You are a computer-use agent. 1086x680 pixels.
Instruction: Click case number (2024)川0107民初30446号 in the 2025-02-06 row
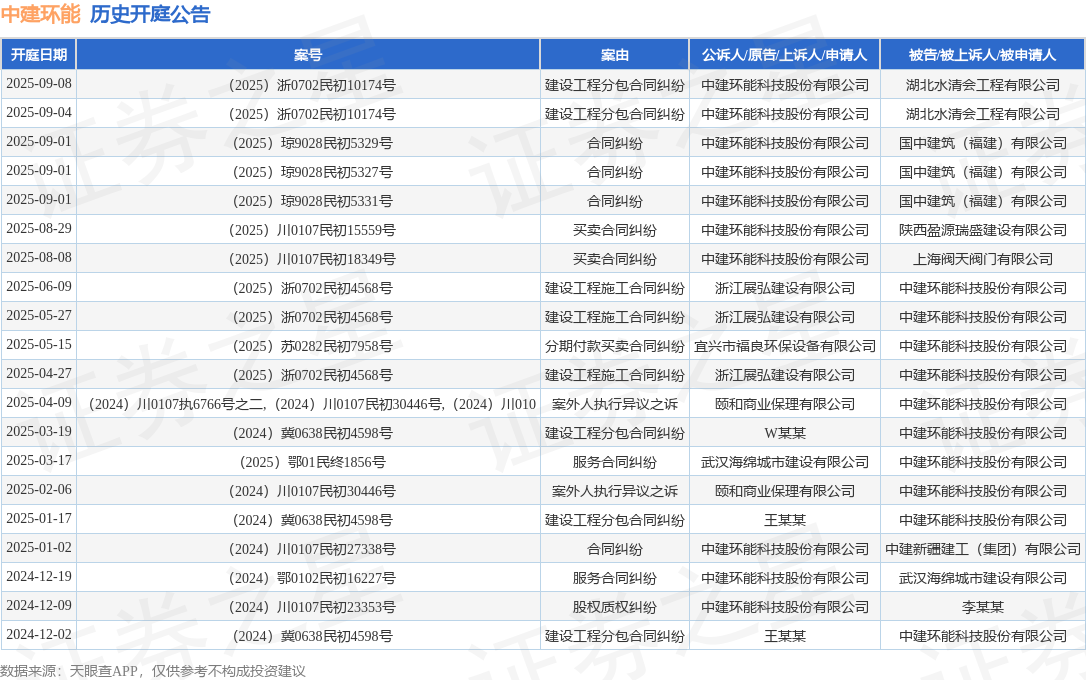click(312, 492)
